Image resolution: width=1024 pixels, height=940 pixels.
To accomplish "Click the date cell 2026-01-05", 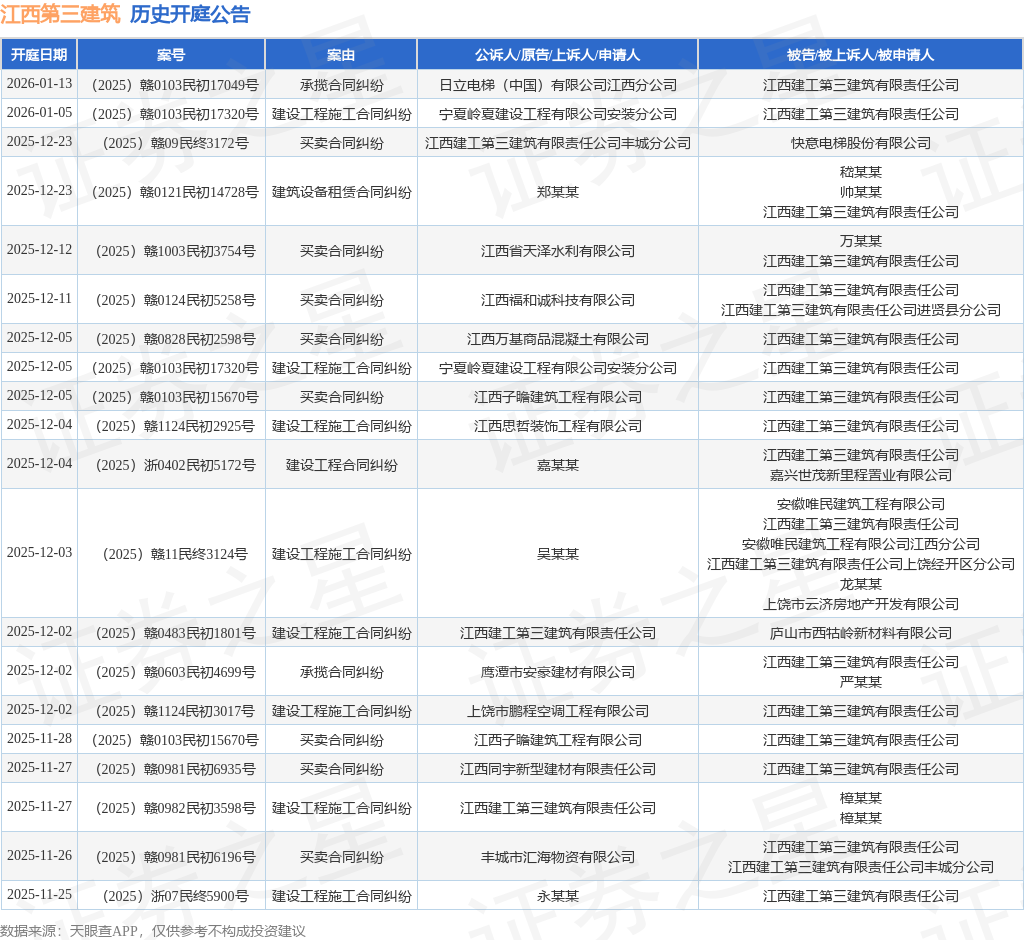I will (39, 113).
